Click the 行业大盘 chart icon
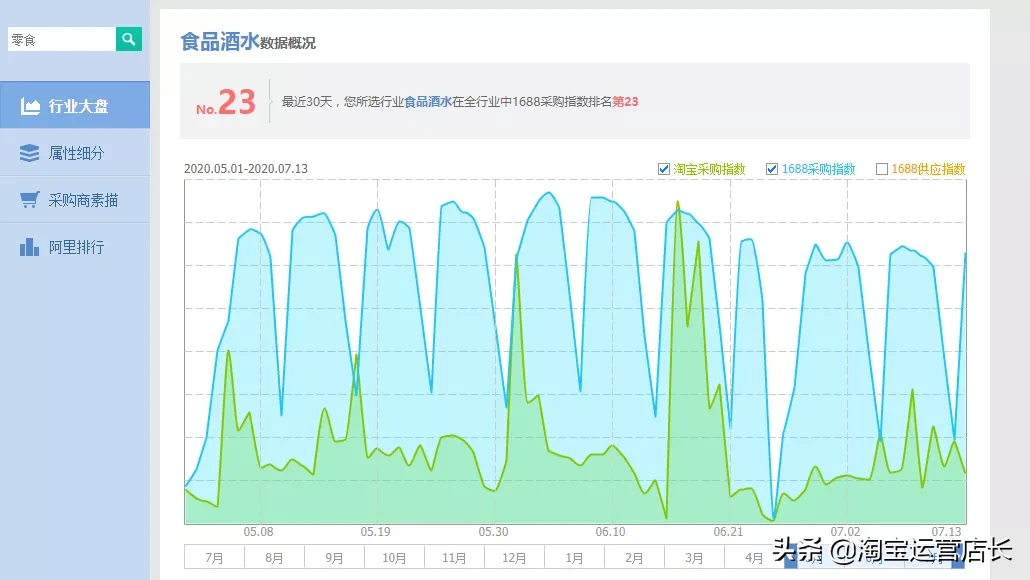 [x=30, y=106]
